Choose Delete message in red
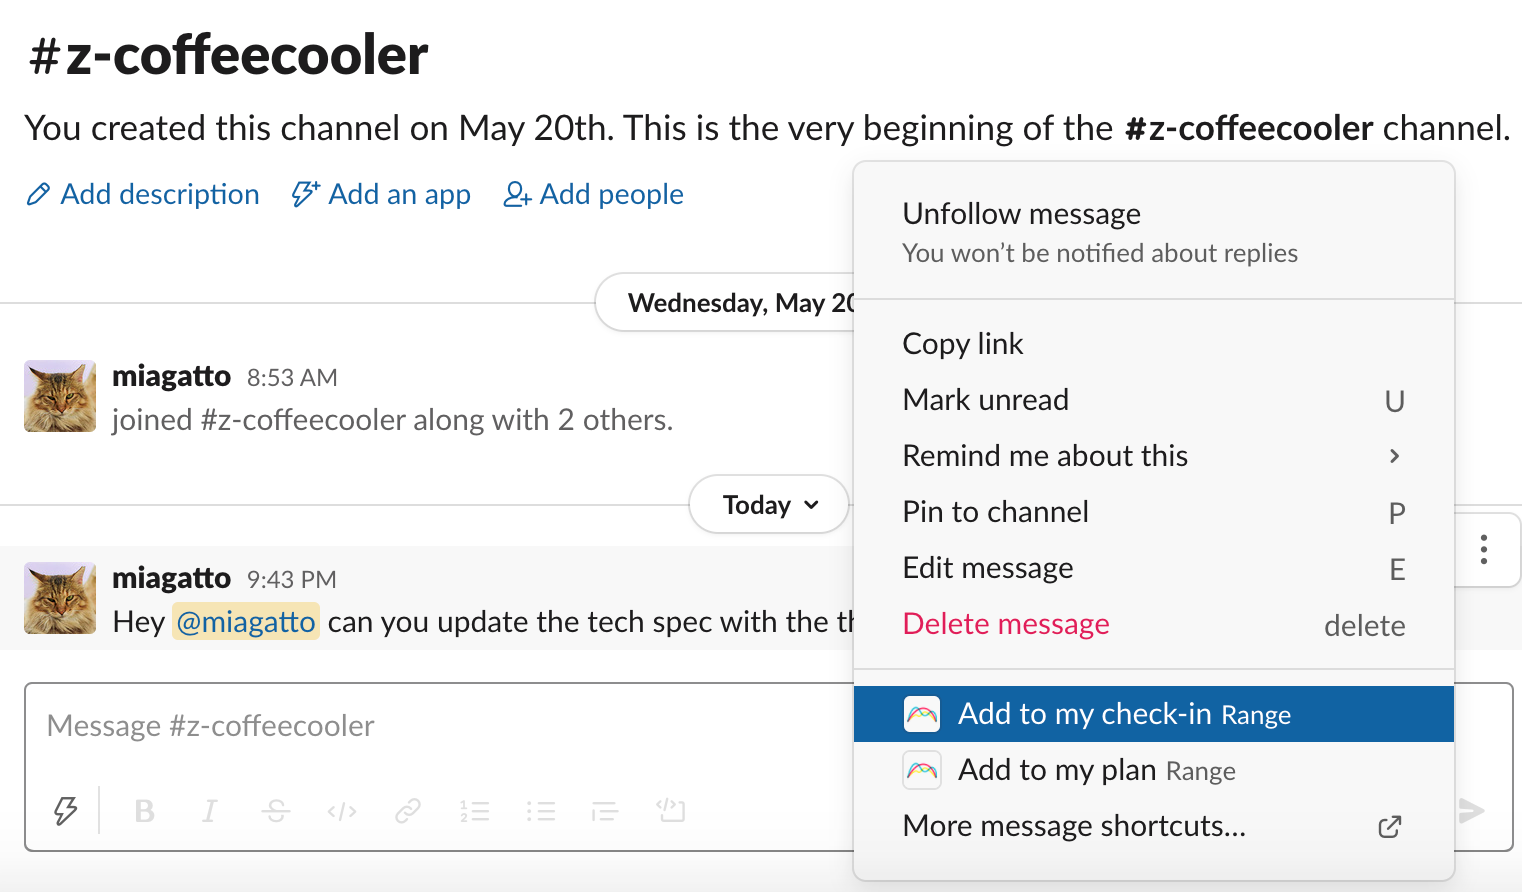Image resolution: width=1522 pixels, height=892 pixels. point(1154,624)
